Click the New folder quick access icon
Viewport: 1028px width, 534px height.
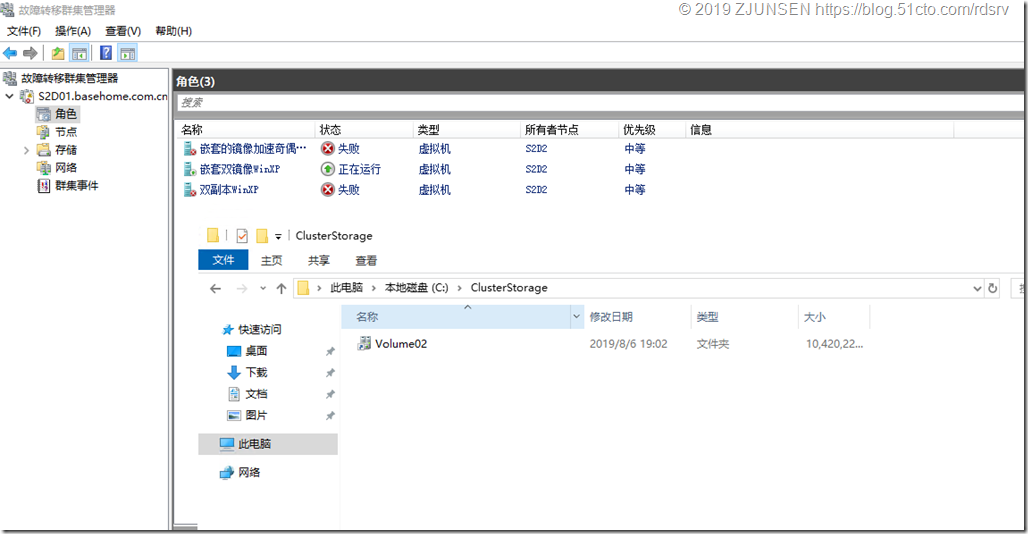262,236
